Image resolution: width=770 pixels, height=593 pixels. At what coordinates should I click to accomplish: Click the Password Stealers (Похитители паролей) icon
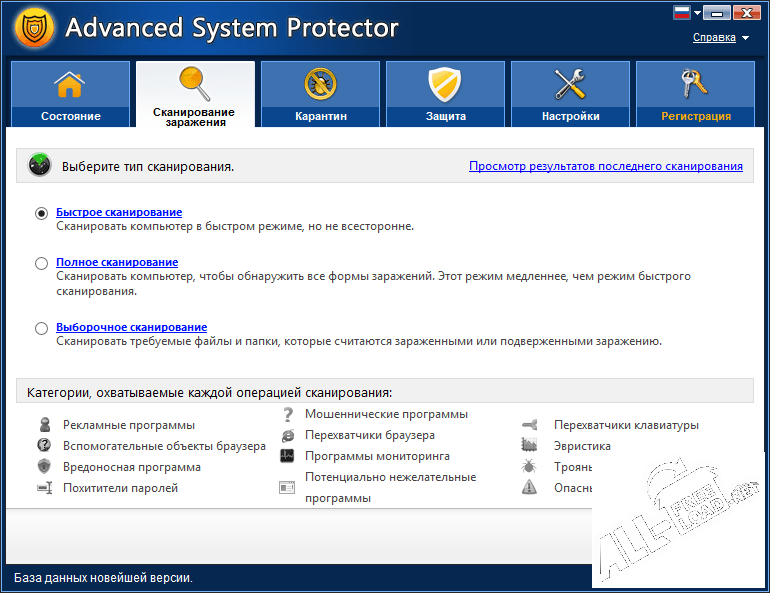click(x=44, y=488)
